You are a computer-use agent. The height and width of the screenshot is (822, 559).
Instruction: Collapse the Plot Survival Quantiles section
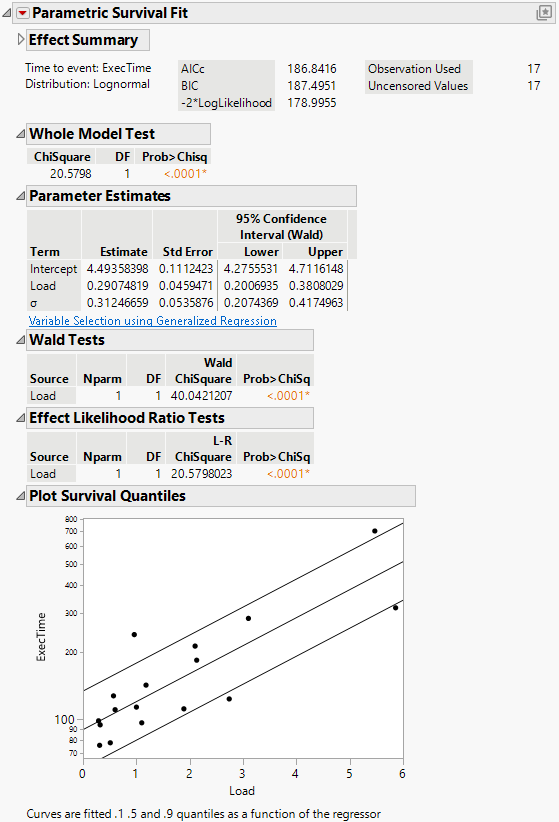click(20, 495)
